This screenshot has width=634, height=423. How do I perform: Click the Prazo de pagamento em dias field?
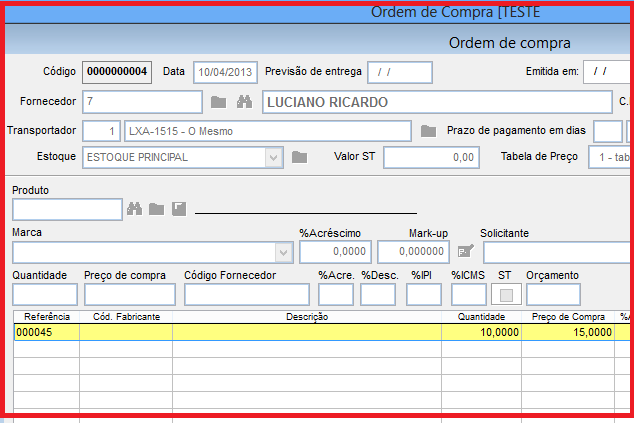tap(608, 131)
